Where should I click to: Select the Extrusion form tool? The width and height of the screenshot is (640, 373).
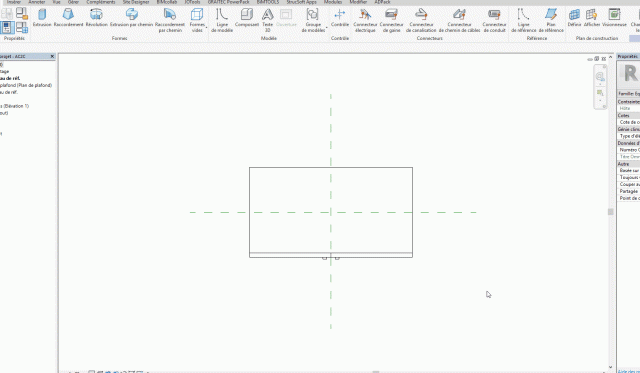click(x=42, y=18)
